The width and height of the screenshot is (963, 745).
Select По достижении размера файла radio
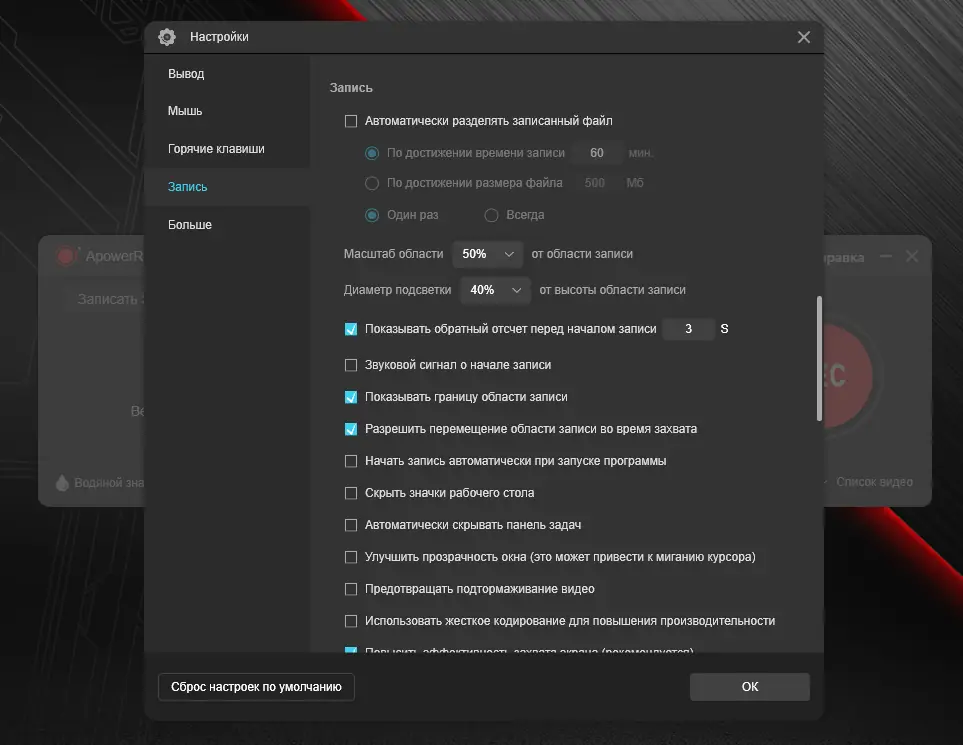pyautogui.click(x=372, y=183)
